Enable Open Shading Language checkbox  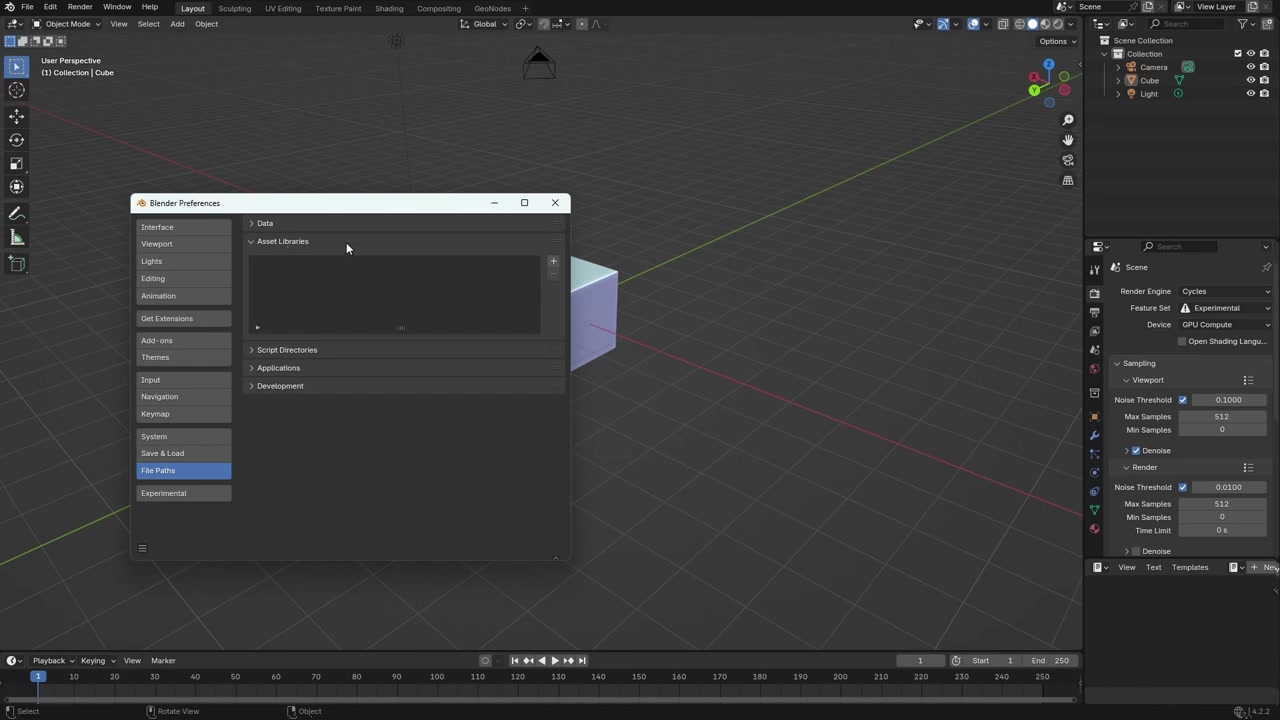pos(1181,342)
